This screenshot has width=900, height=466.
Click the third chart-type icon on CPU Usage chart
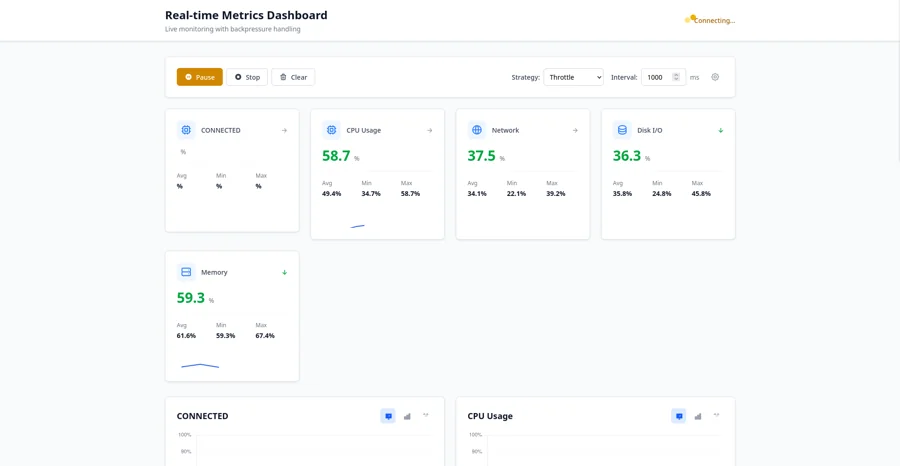point(716,415)
